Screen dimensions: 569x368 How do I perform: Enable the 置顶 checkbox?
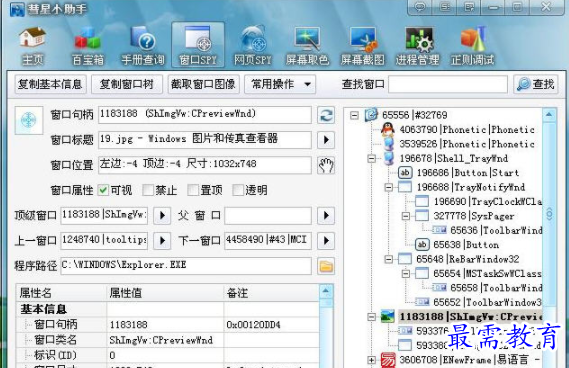pos(193,190)
